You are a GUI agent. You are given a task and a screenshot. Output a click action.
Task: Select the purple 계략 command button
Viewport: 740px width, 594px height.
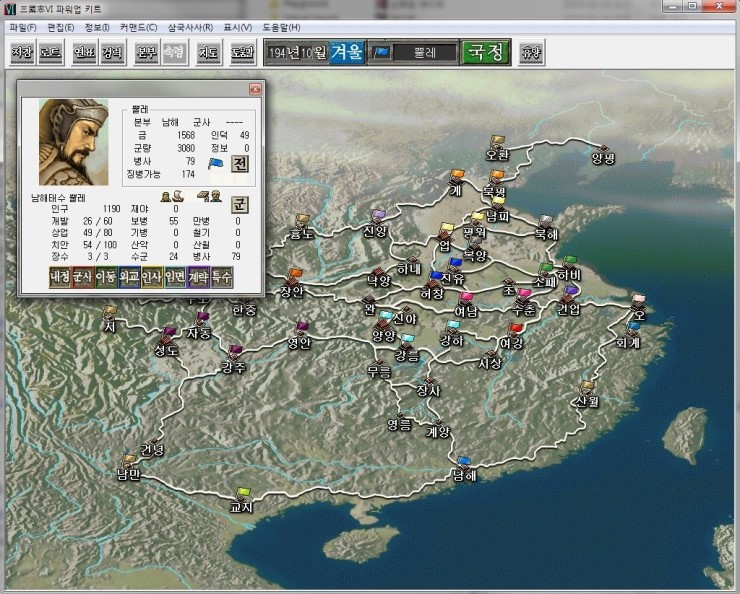tap(198, 277)
